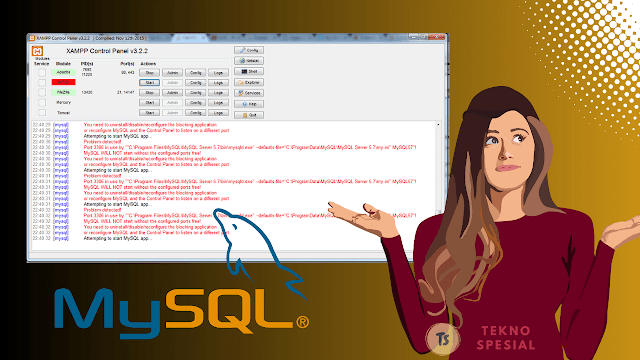Screen dimensions: 640x360
Task: Click the Tomcat row Admin button
Action: pyautogui.click(x=172, y=113)
